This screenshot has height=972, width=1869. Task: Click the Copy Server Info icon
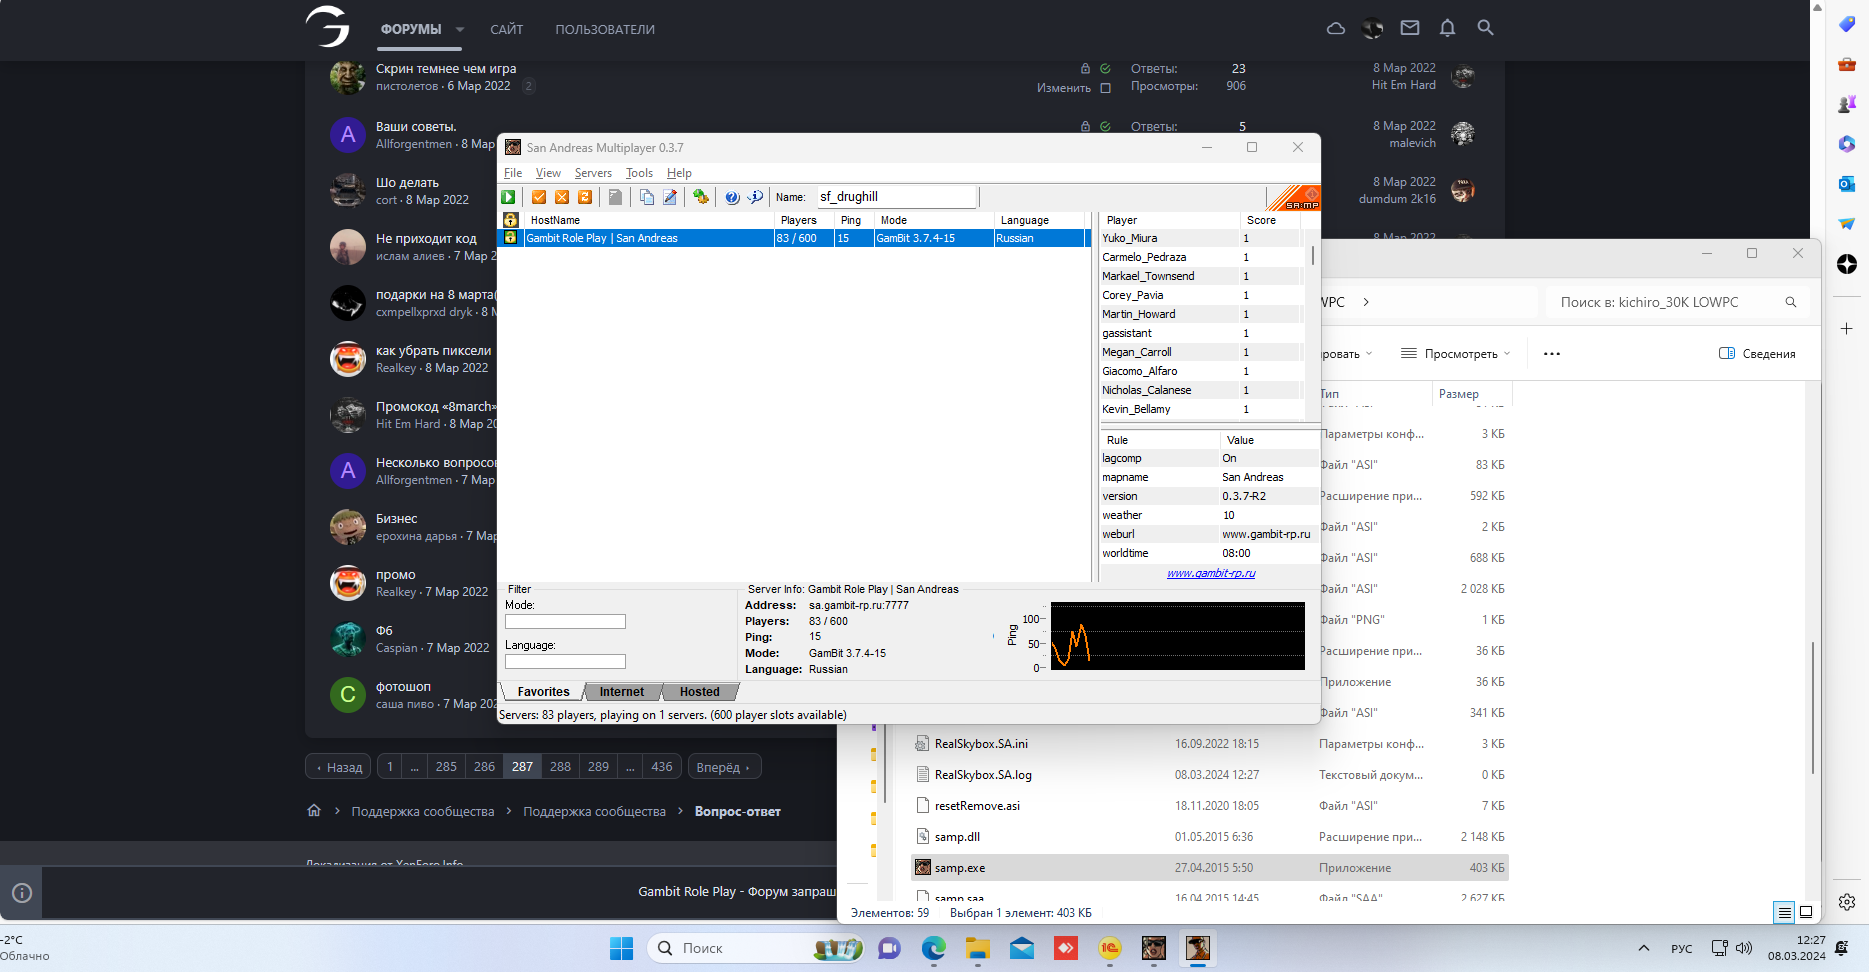647,197
